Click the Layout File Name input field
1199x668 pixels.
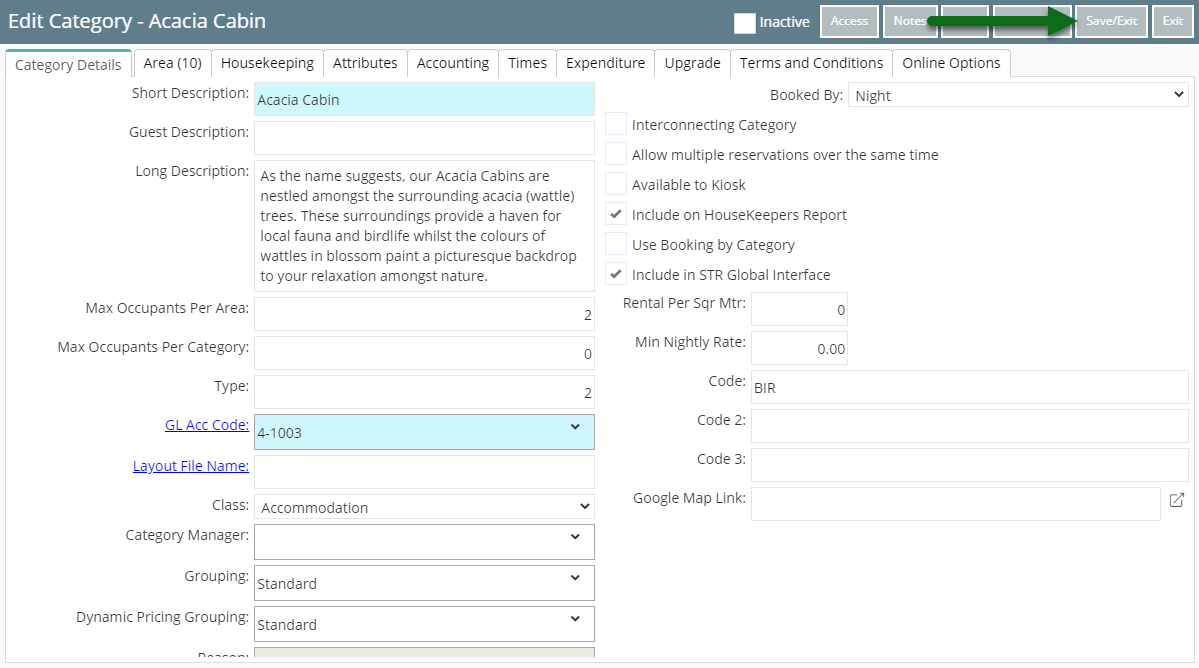[x=424, y=472]
